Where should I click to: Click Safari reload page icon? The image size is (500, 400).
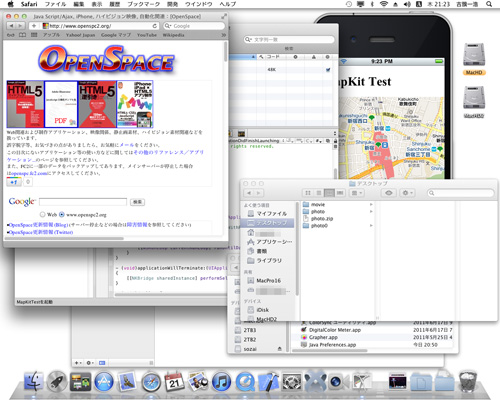click(155, 26)
